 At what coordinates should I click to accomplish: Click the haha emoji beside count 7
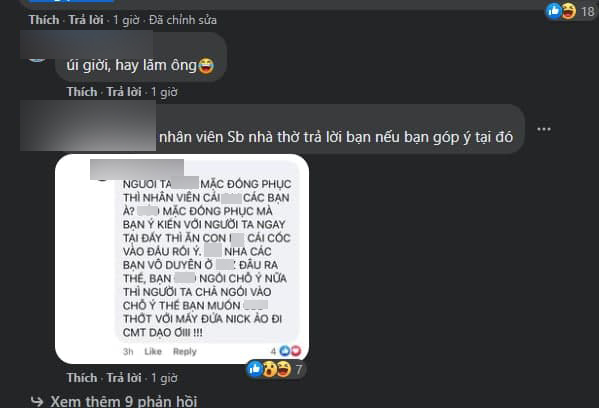coord(284,369)
